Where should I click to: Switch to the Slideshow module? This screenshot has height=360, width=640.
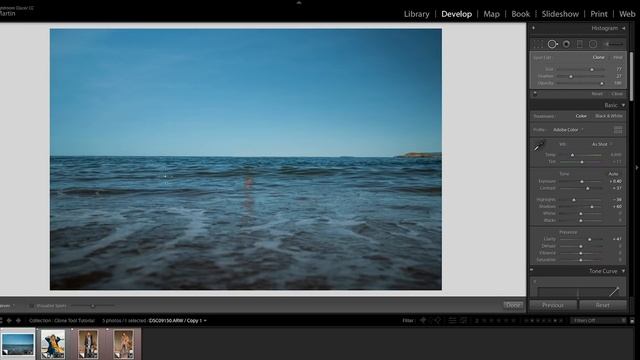coord(560,14)
